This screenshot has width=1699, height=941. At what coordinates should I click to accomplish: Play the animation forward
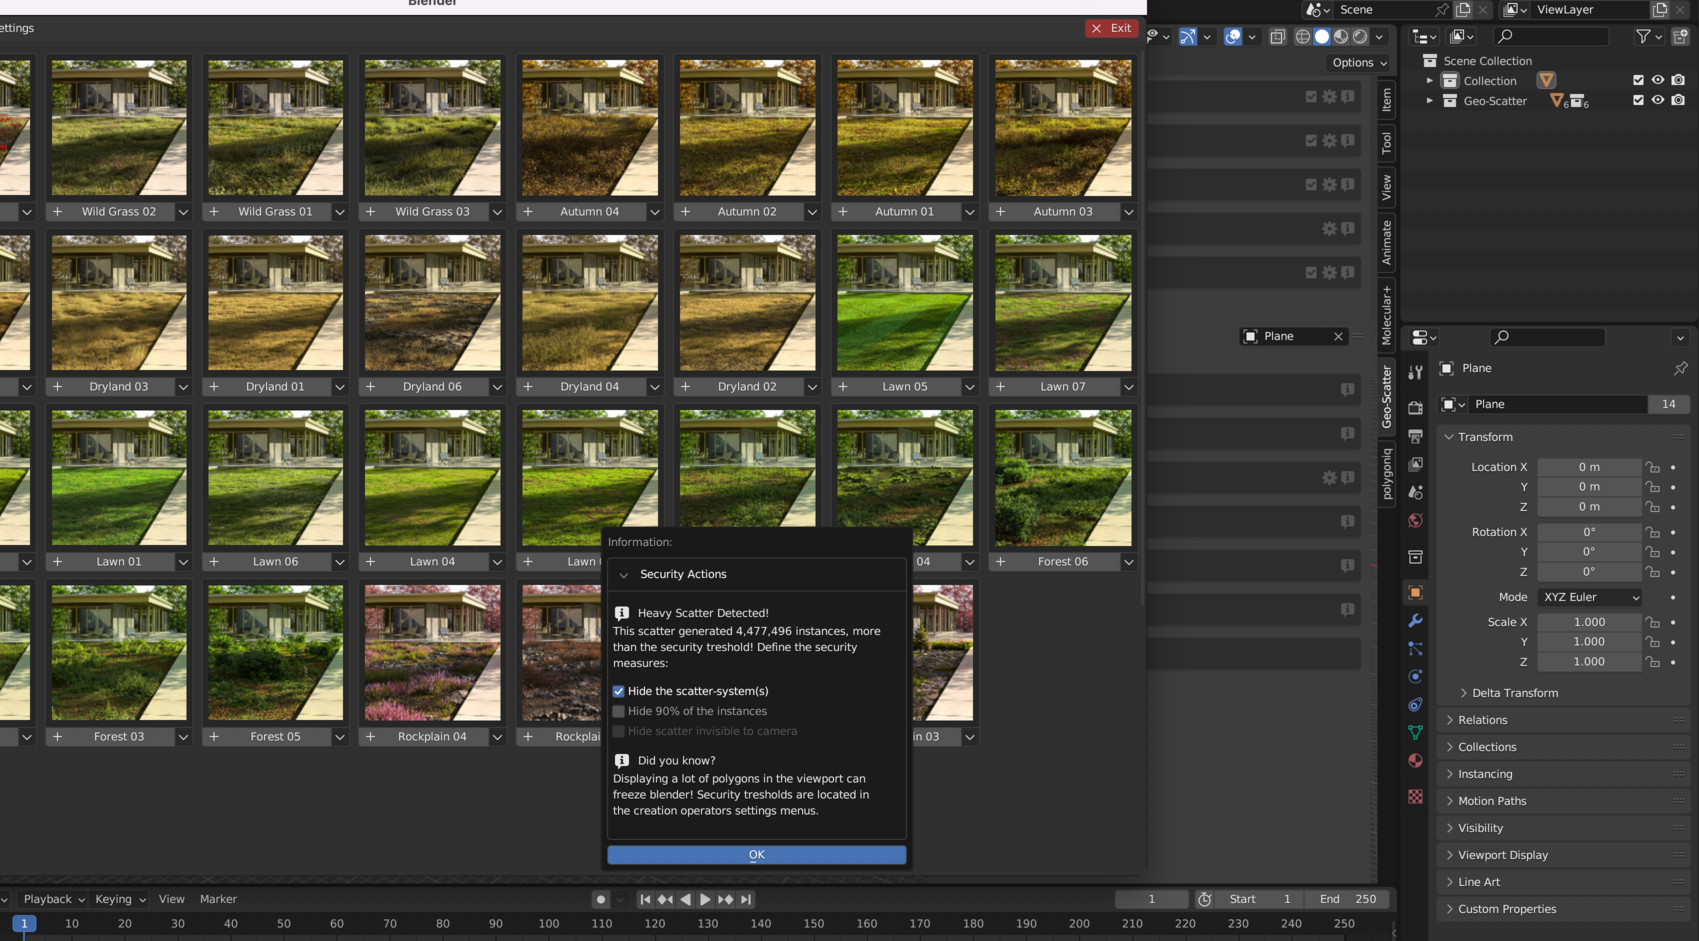pos(705,899)
